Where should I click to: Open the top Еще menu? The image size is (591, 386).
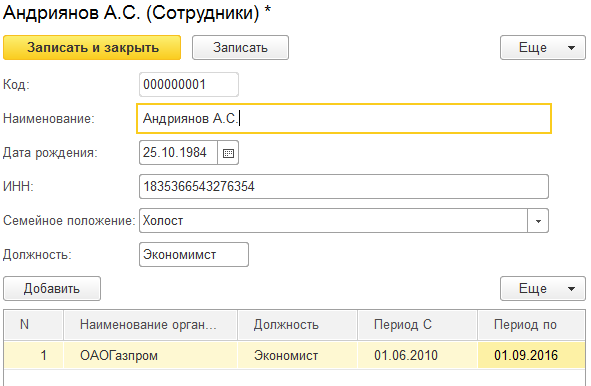pyautogui.click(x=543, y=47)
